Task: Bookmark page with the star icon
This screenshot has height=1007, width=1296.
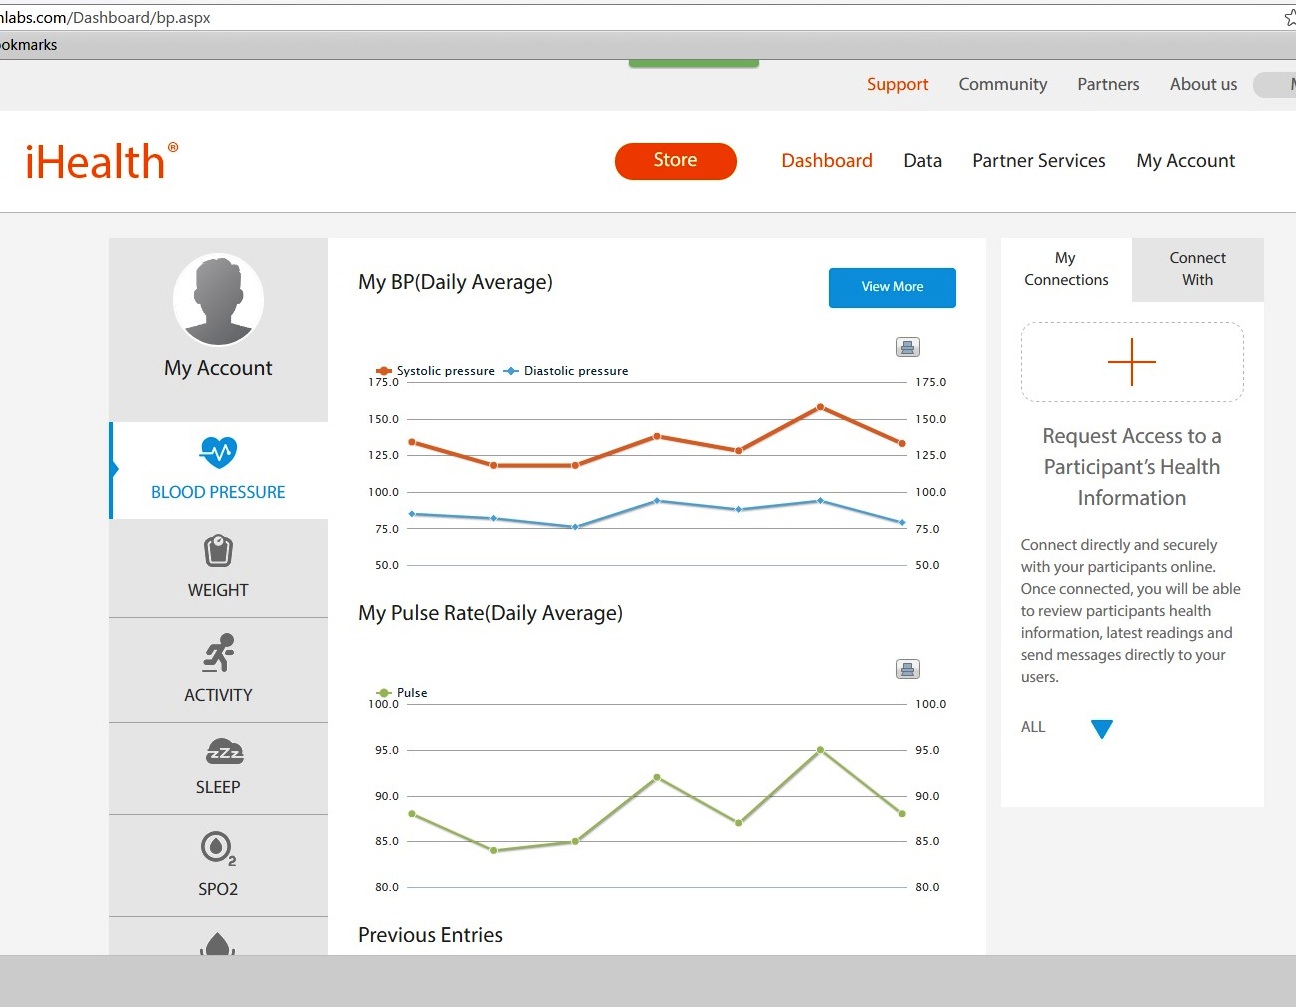Action: tap(1290, 18)
